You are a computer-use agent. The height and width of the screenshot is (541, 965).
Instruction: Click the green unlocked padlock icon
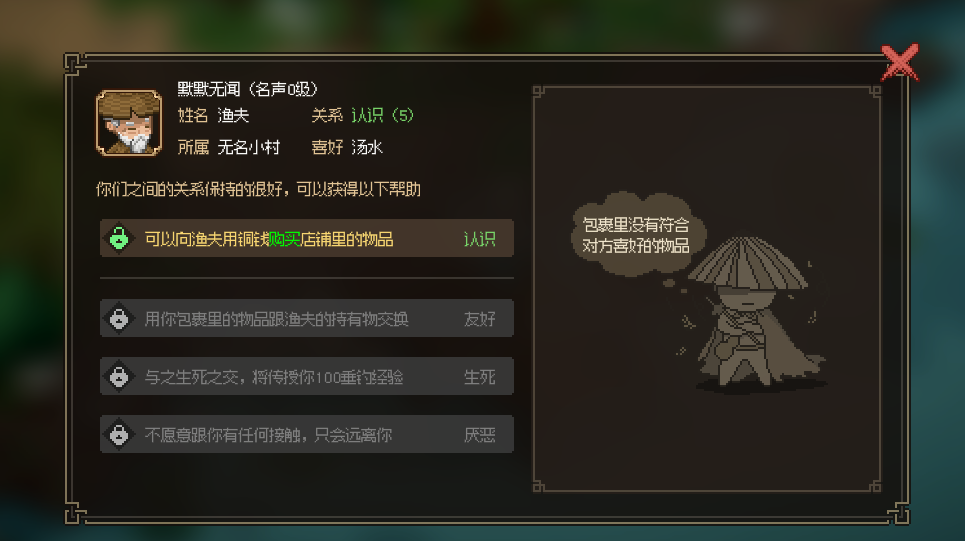click(119, 238)
